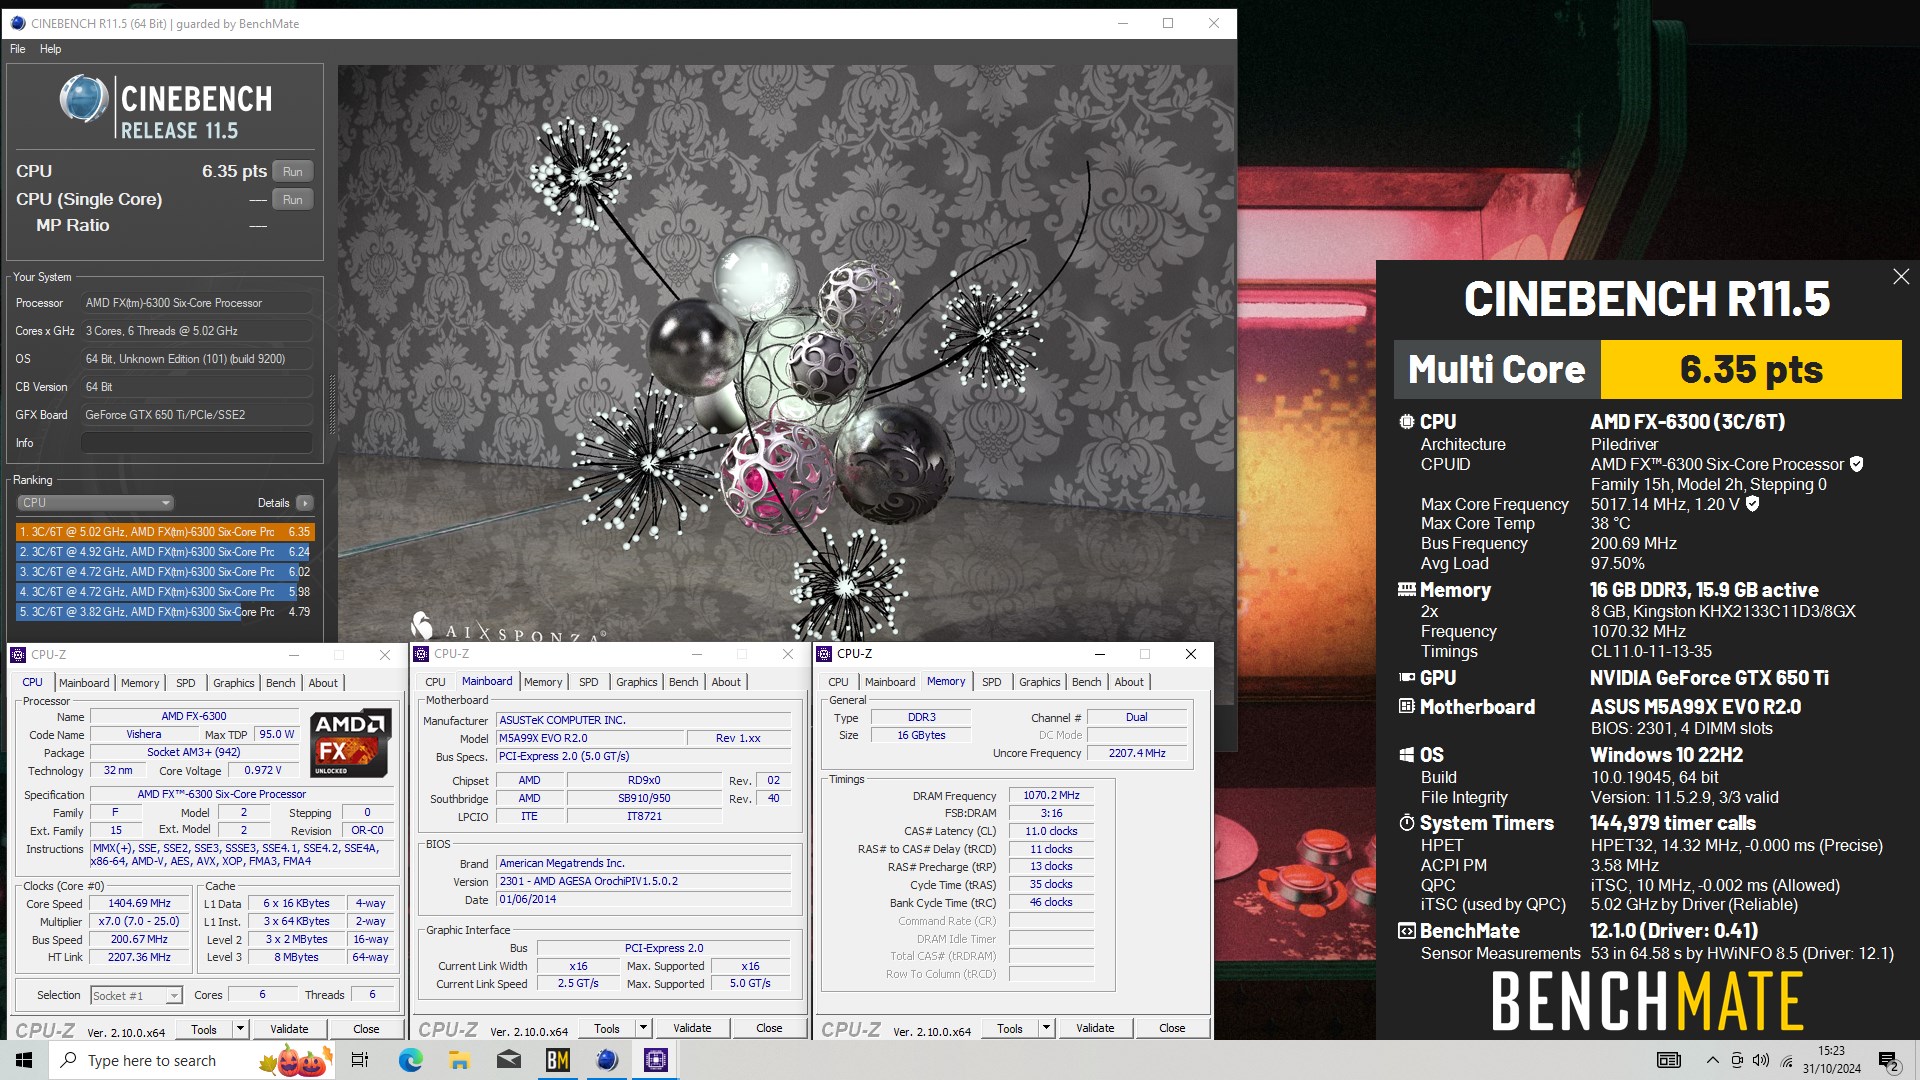Switch to Cinebench on the taskbar

(x=607, y=1060)
